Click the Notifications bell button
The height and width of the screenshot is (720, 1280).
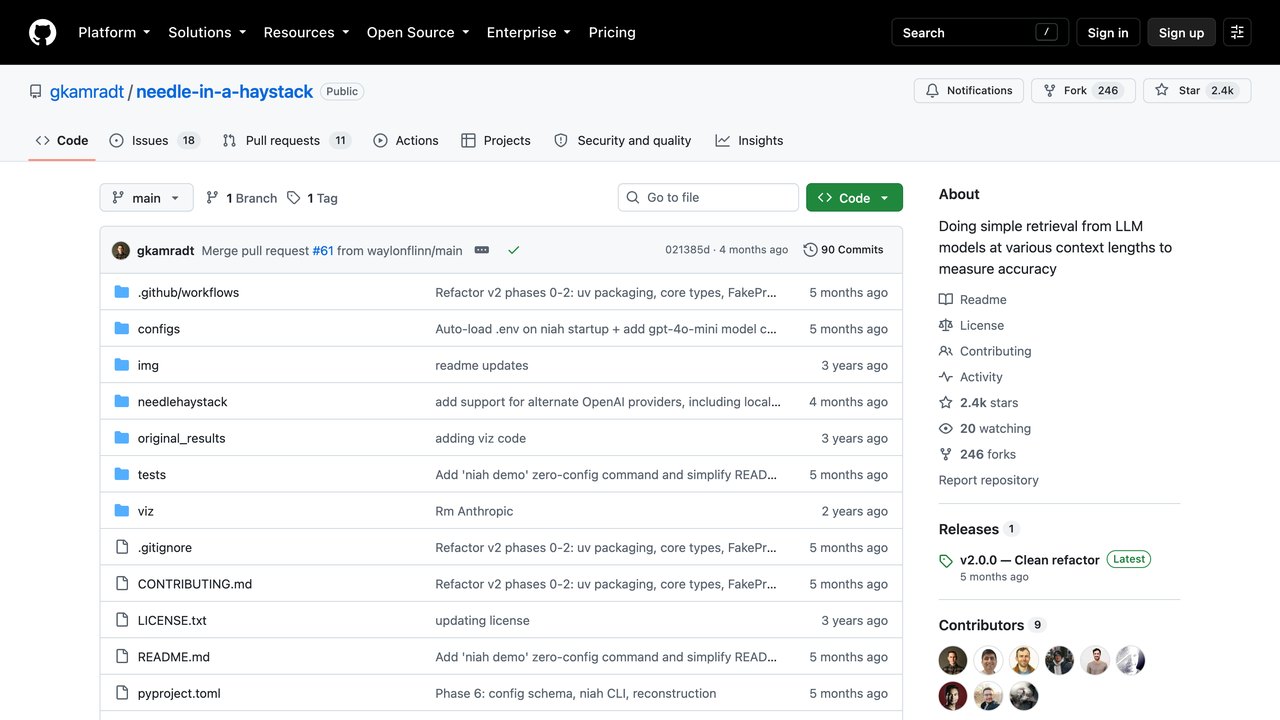(x=968, y=91)
